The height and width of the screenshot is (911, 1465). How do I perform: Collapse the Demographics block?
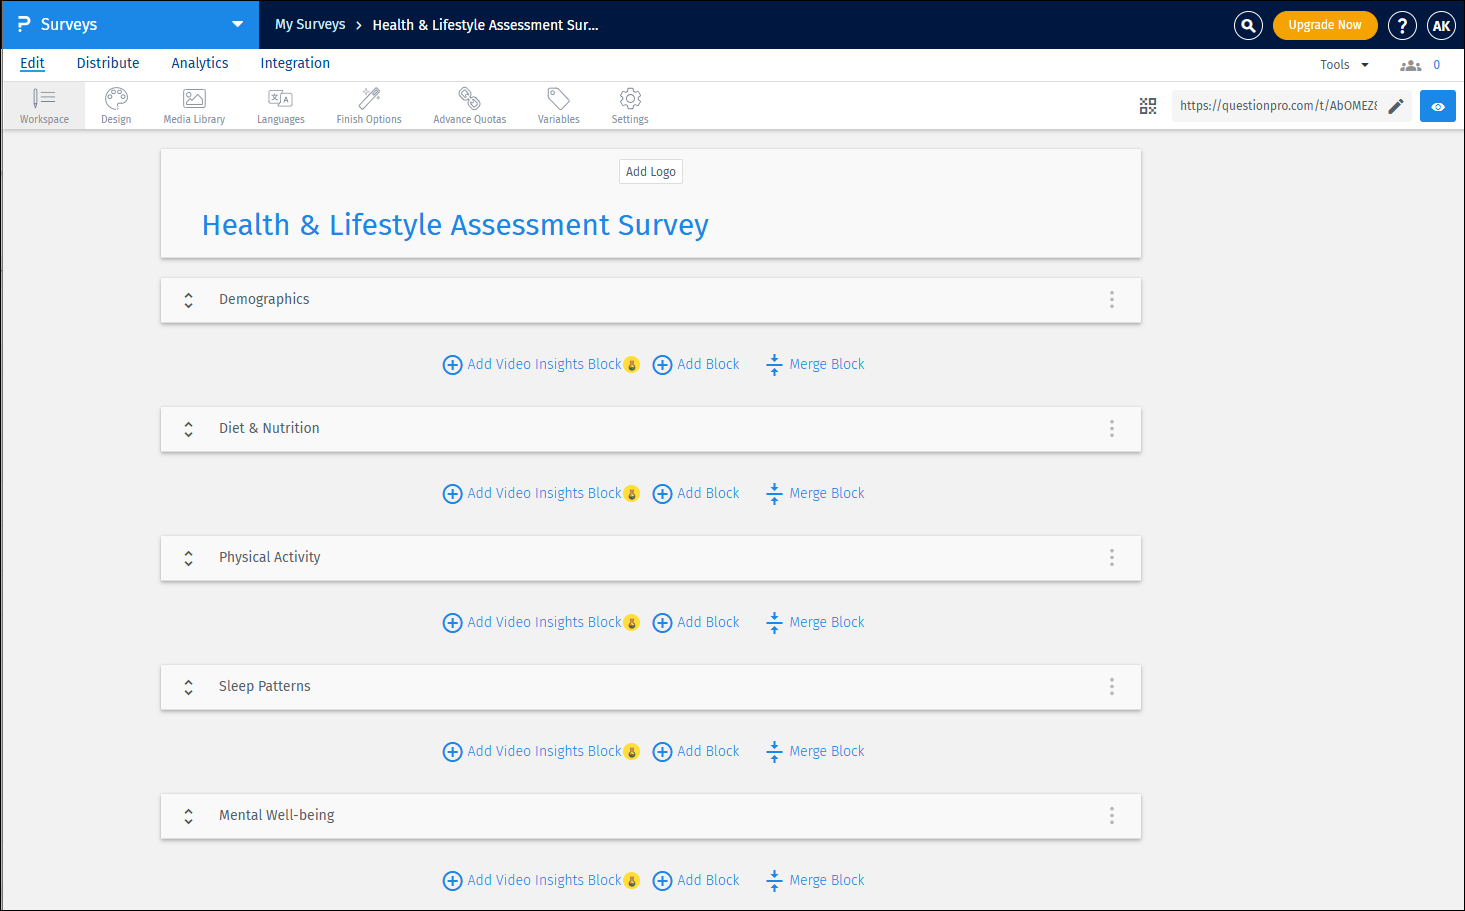click(x=188, y=299)
